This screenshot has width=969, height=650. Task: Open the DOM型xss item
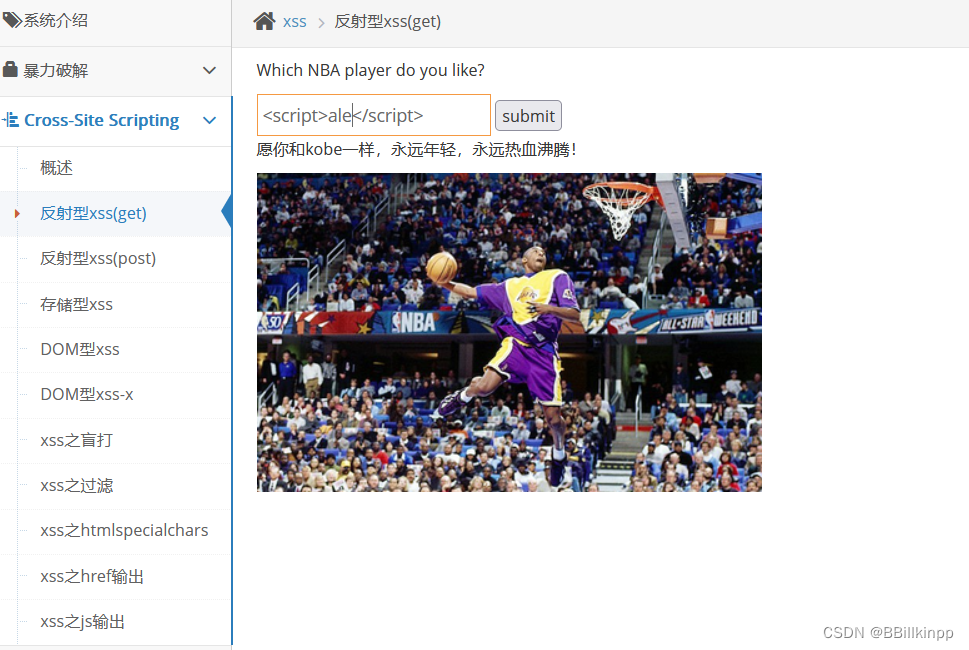(x=80, y=349)
